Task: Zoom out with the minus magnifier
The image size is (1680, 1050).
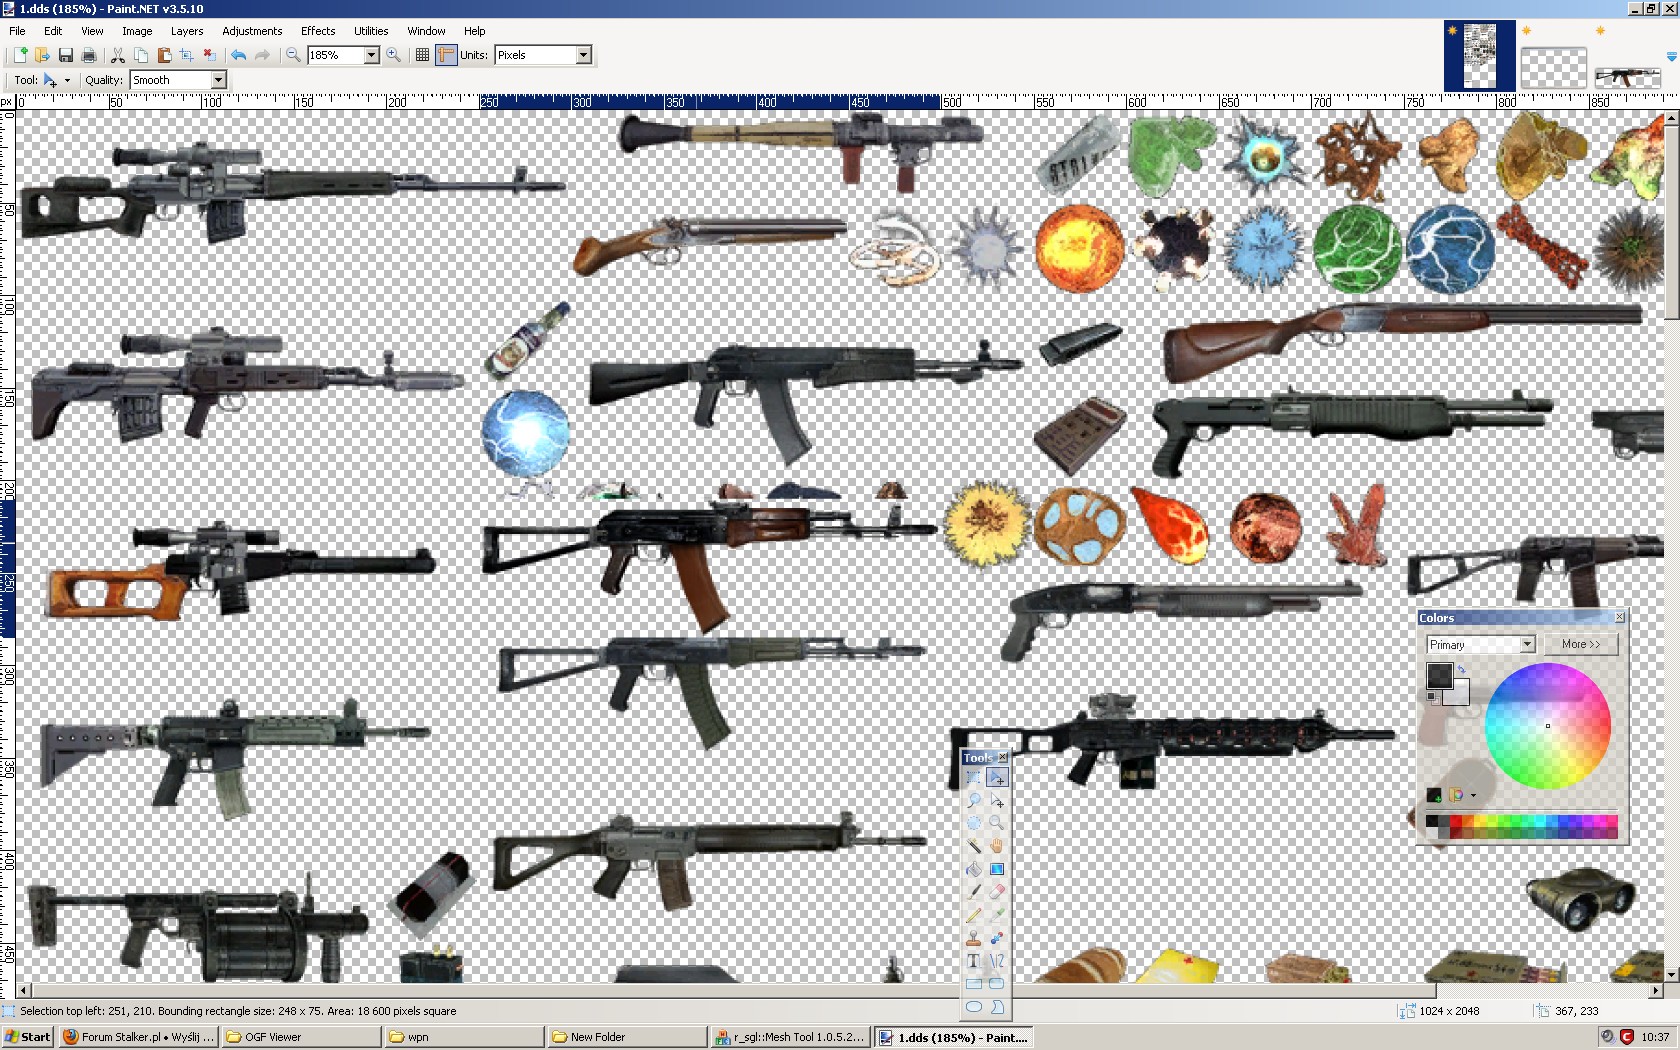Action: tap(293, 55)
